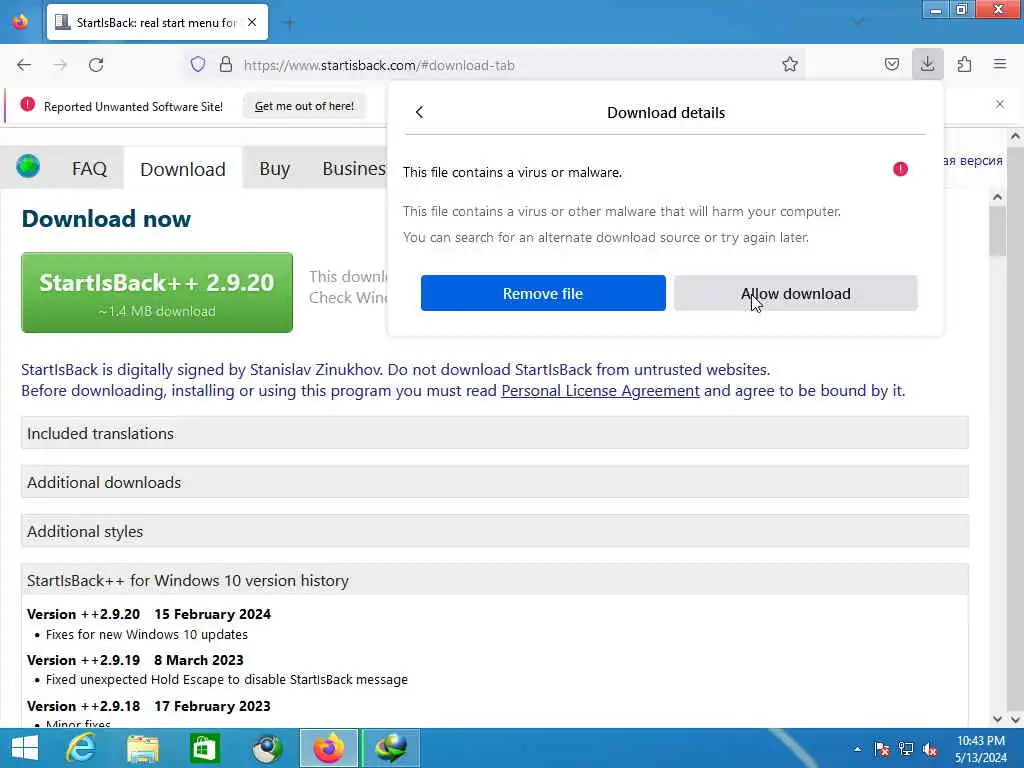Click the Russian version link
The width and height of the screenshot is (1024, 768).
(x=972, y=161)
